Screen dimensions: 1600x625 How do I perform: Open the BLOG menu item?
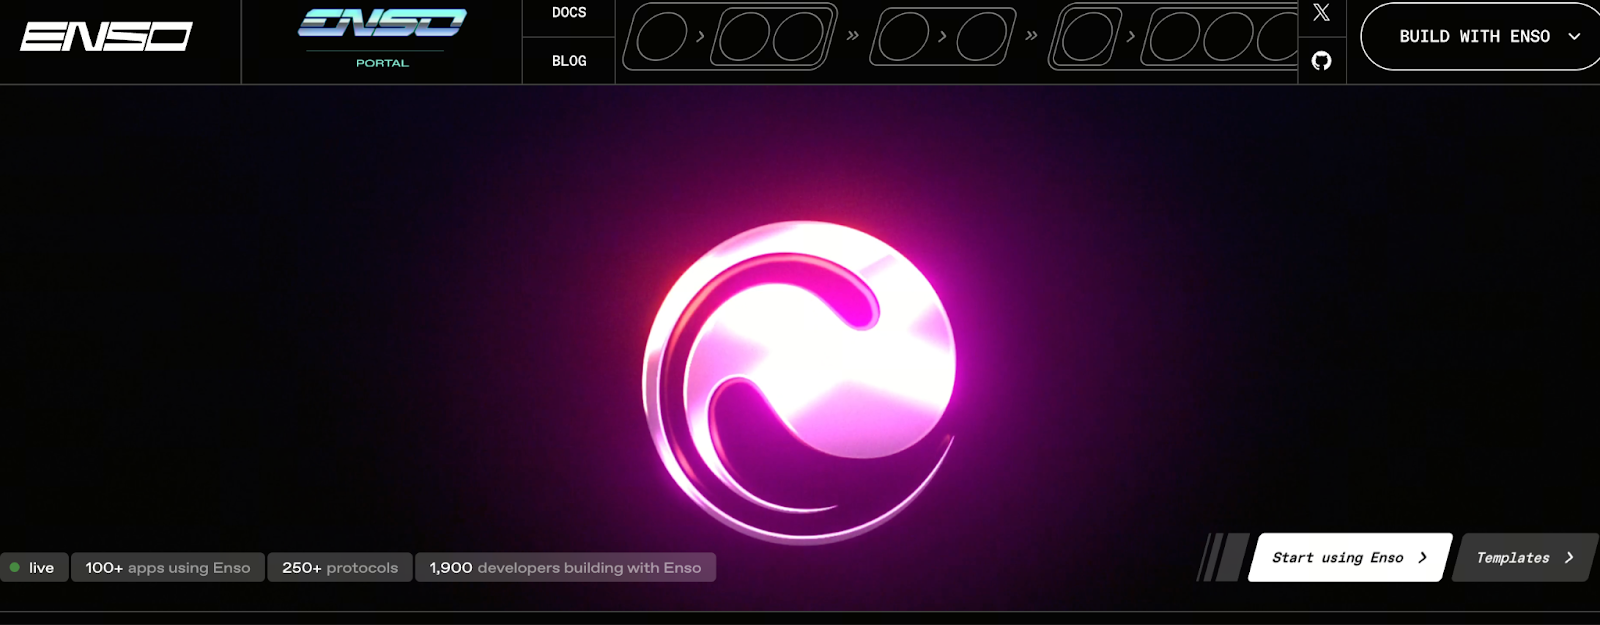pyautogui.click(x=569, y=61)
